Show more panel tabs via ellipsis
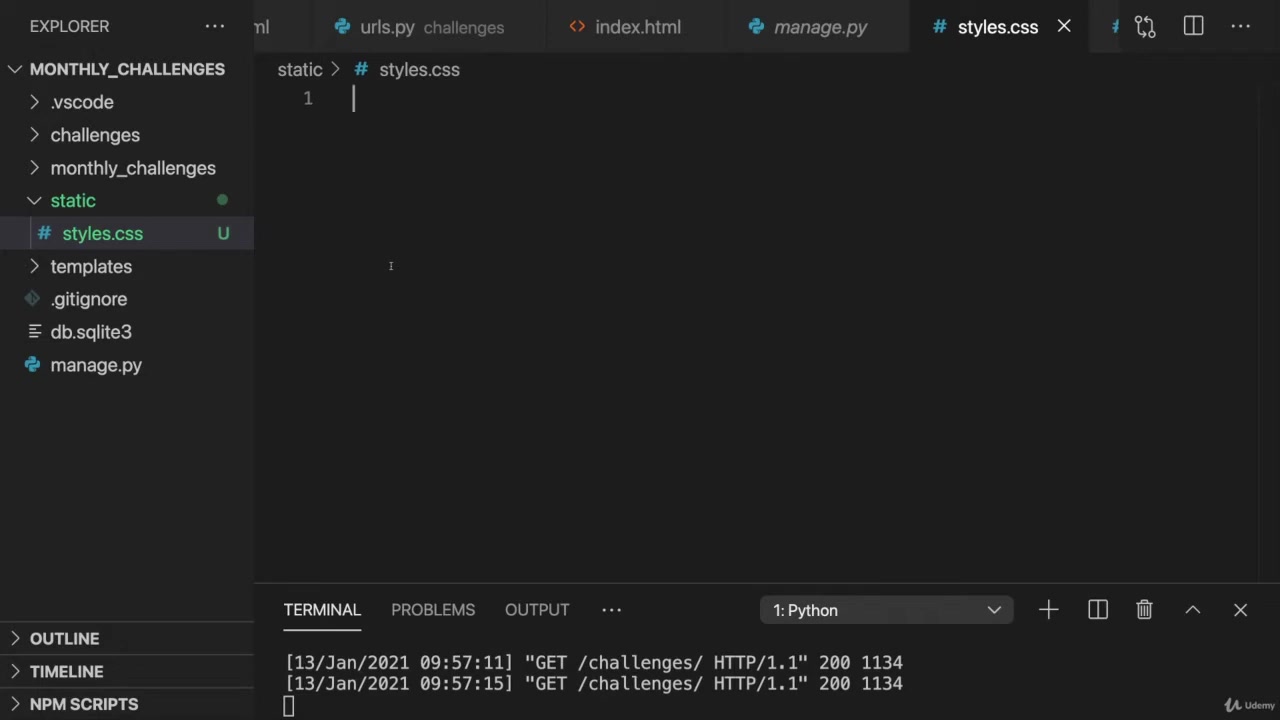 (x=611, y=610)
